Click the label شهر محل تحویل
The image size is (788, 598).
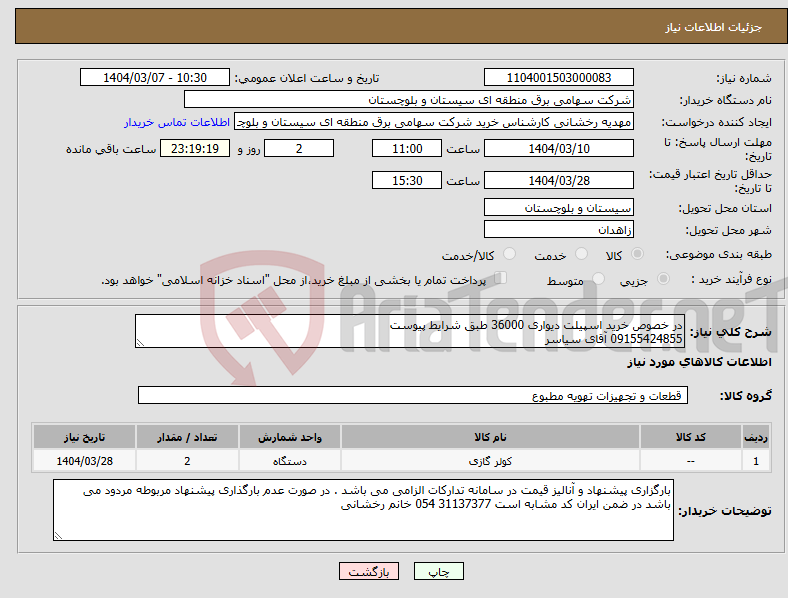click(x=729, y=231)
